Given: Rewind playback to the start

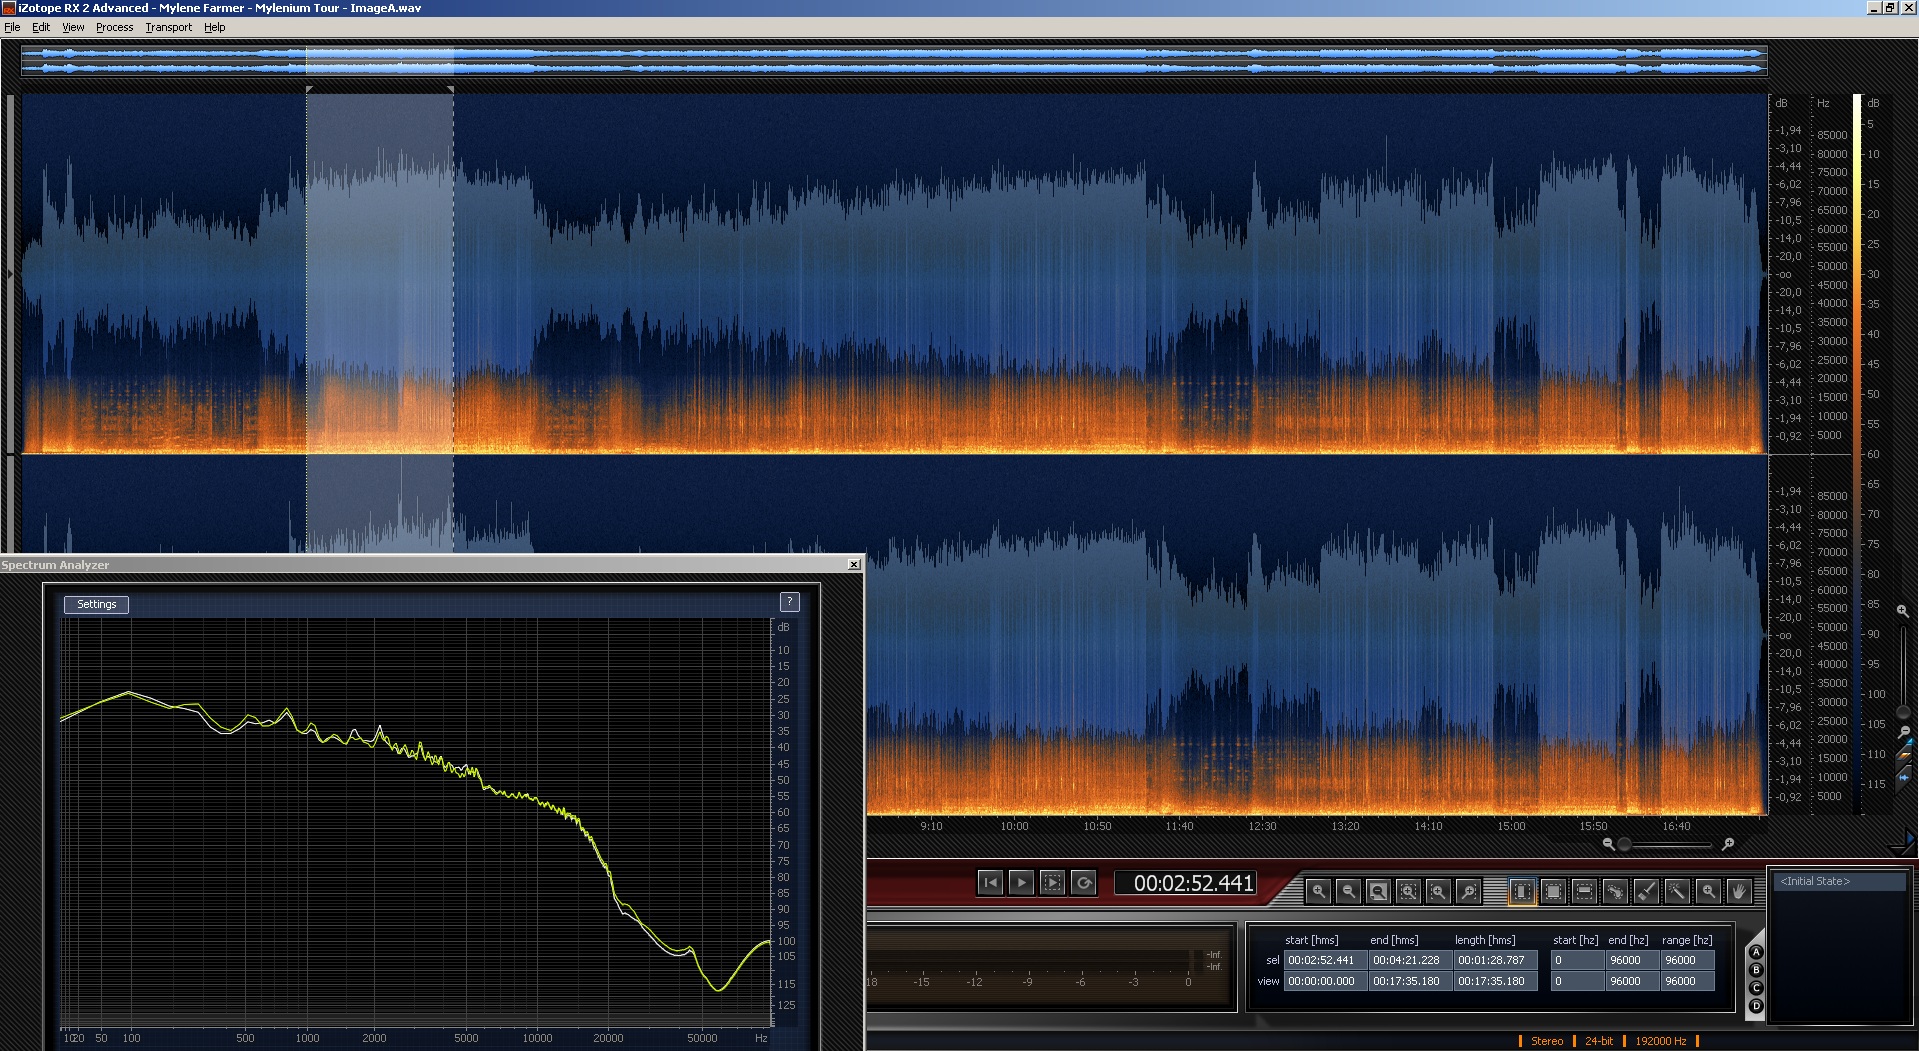Looking at the screenshot, I should pos(990,883).
